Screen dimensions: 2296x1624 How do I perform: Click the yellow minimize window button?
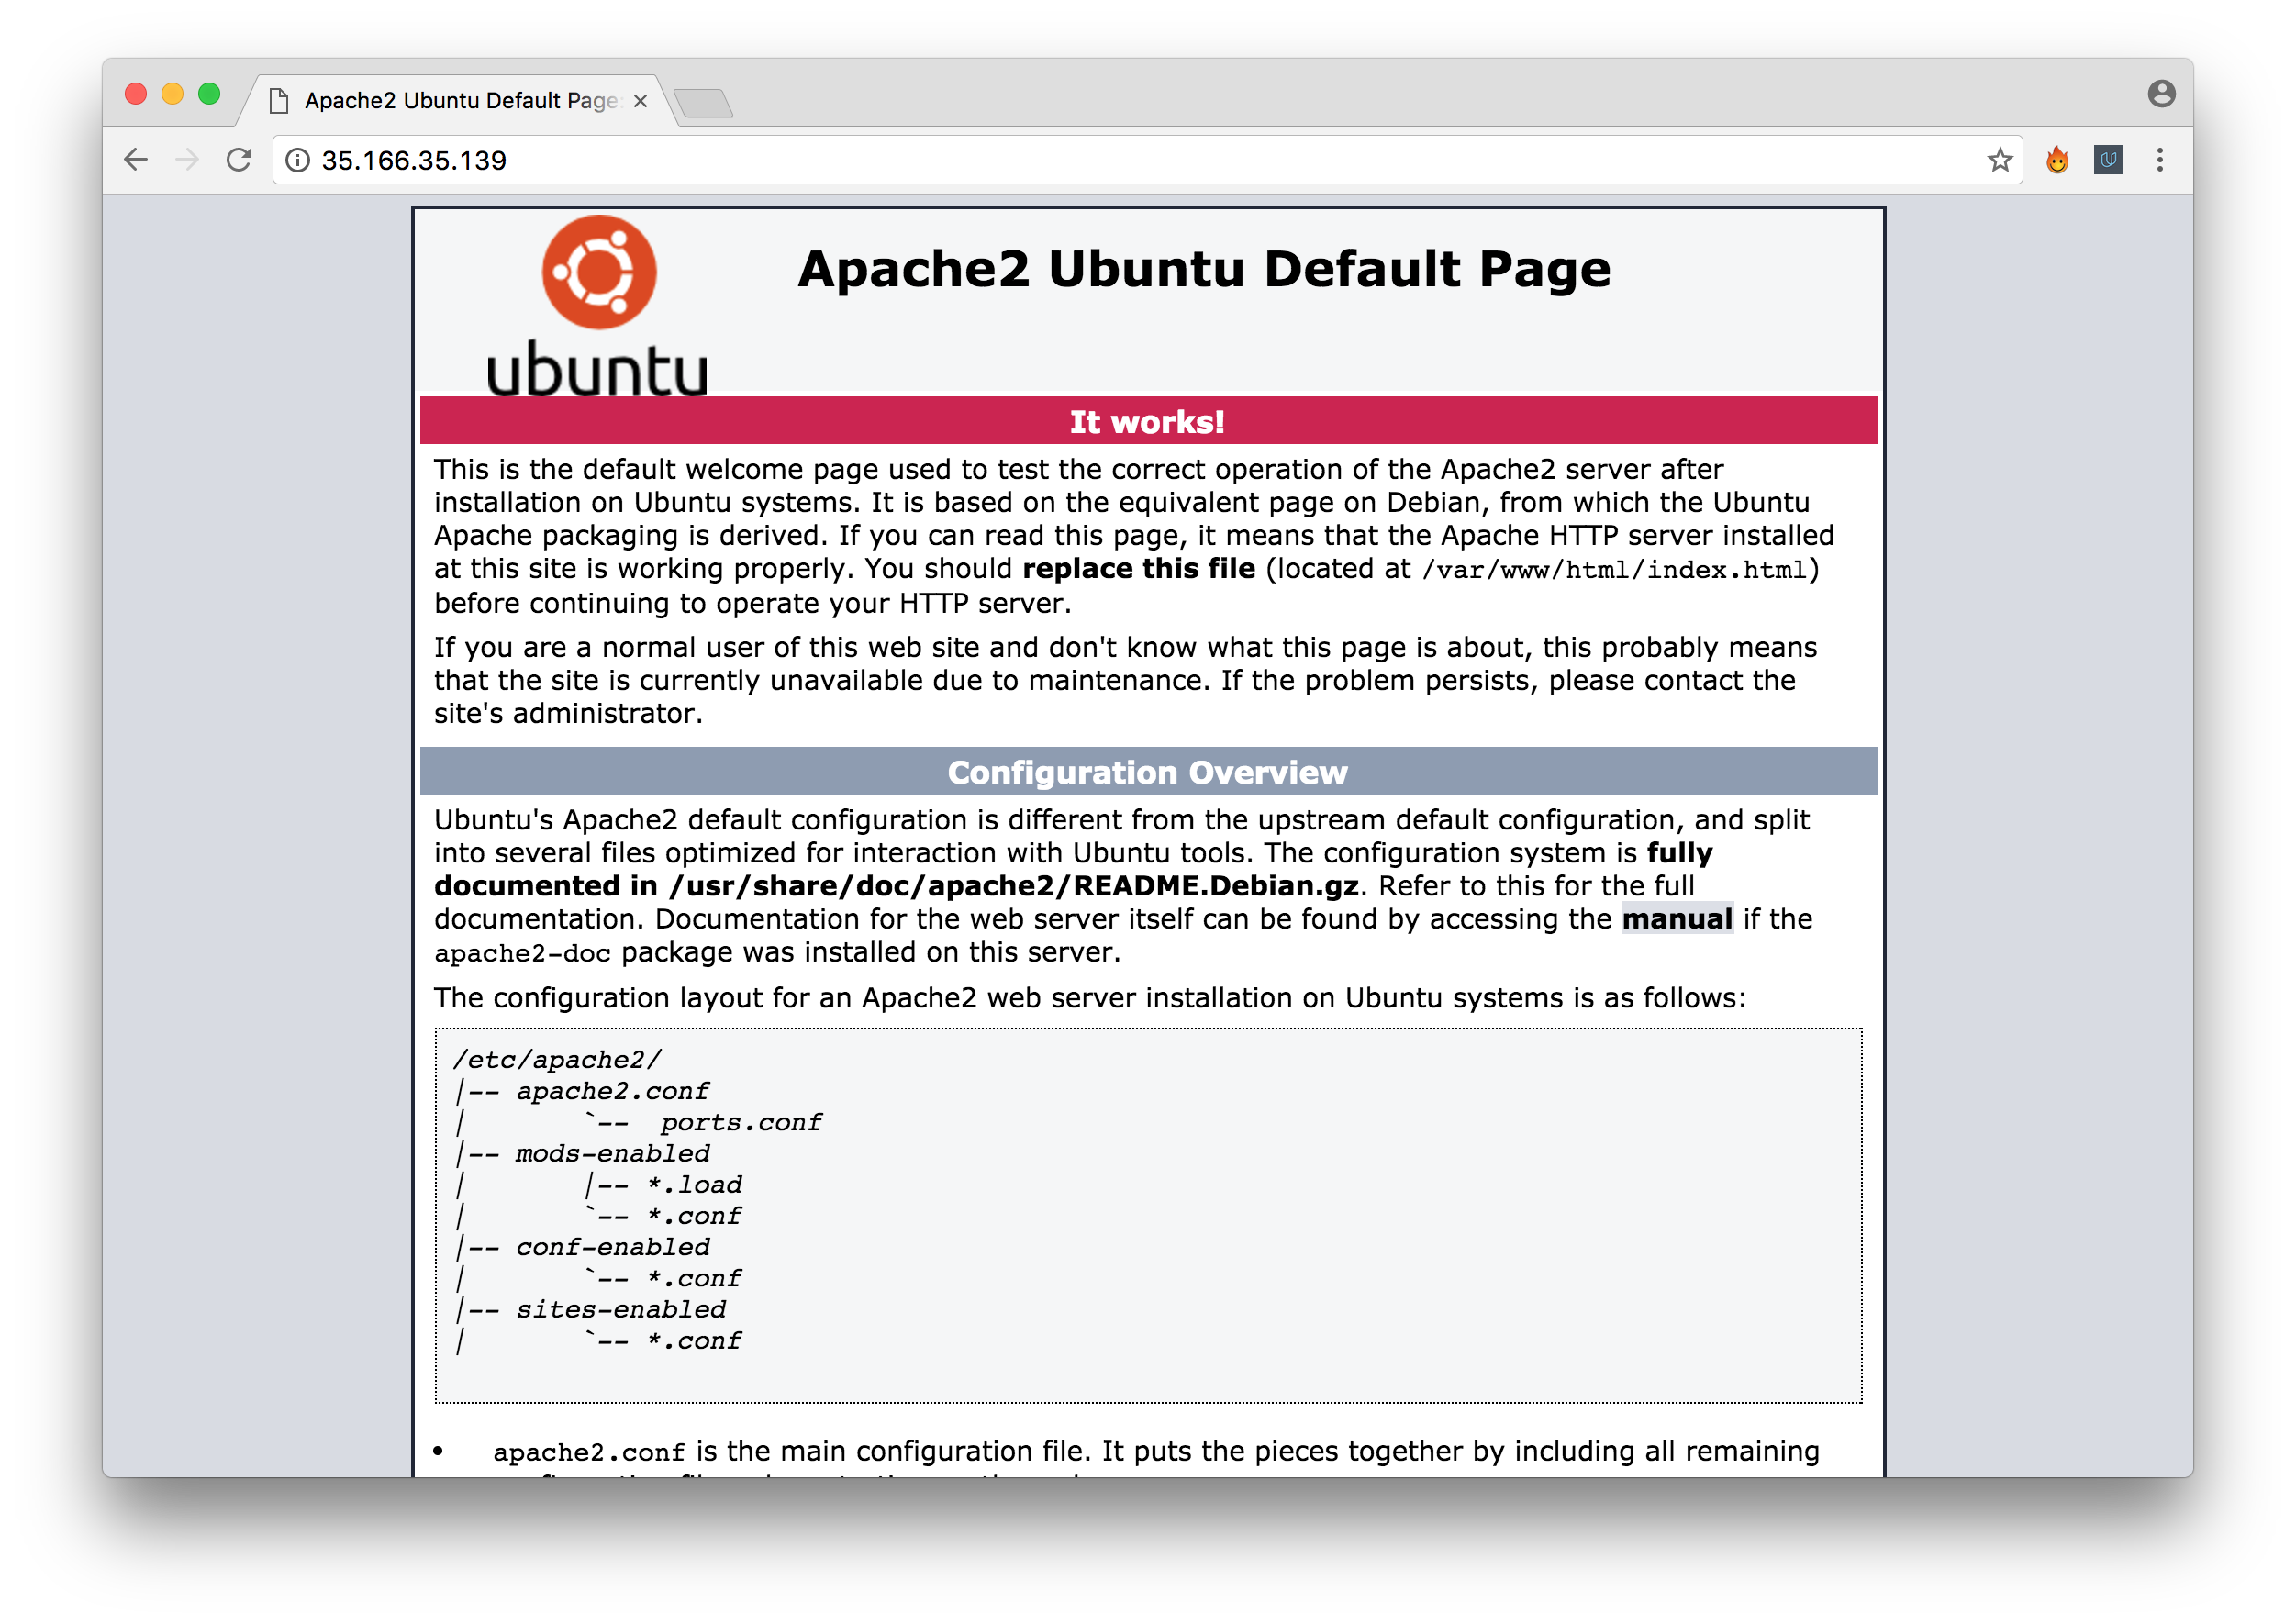[172, 94]
